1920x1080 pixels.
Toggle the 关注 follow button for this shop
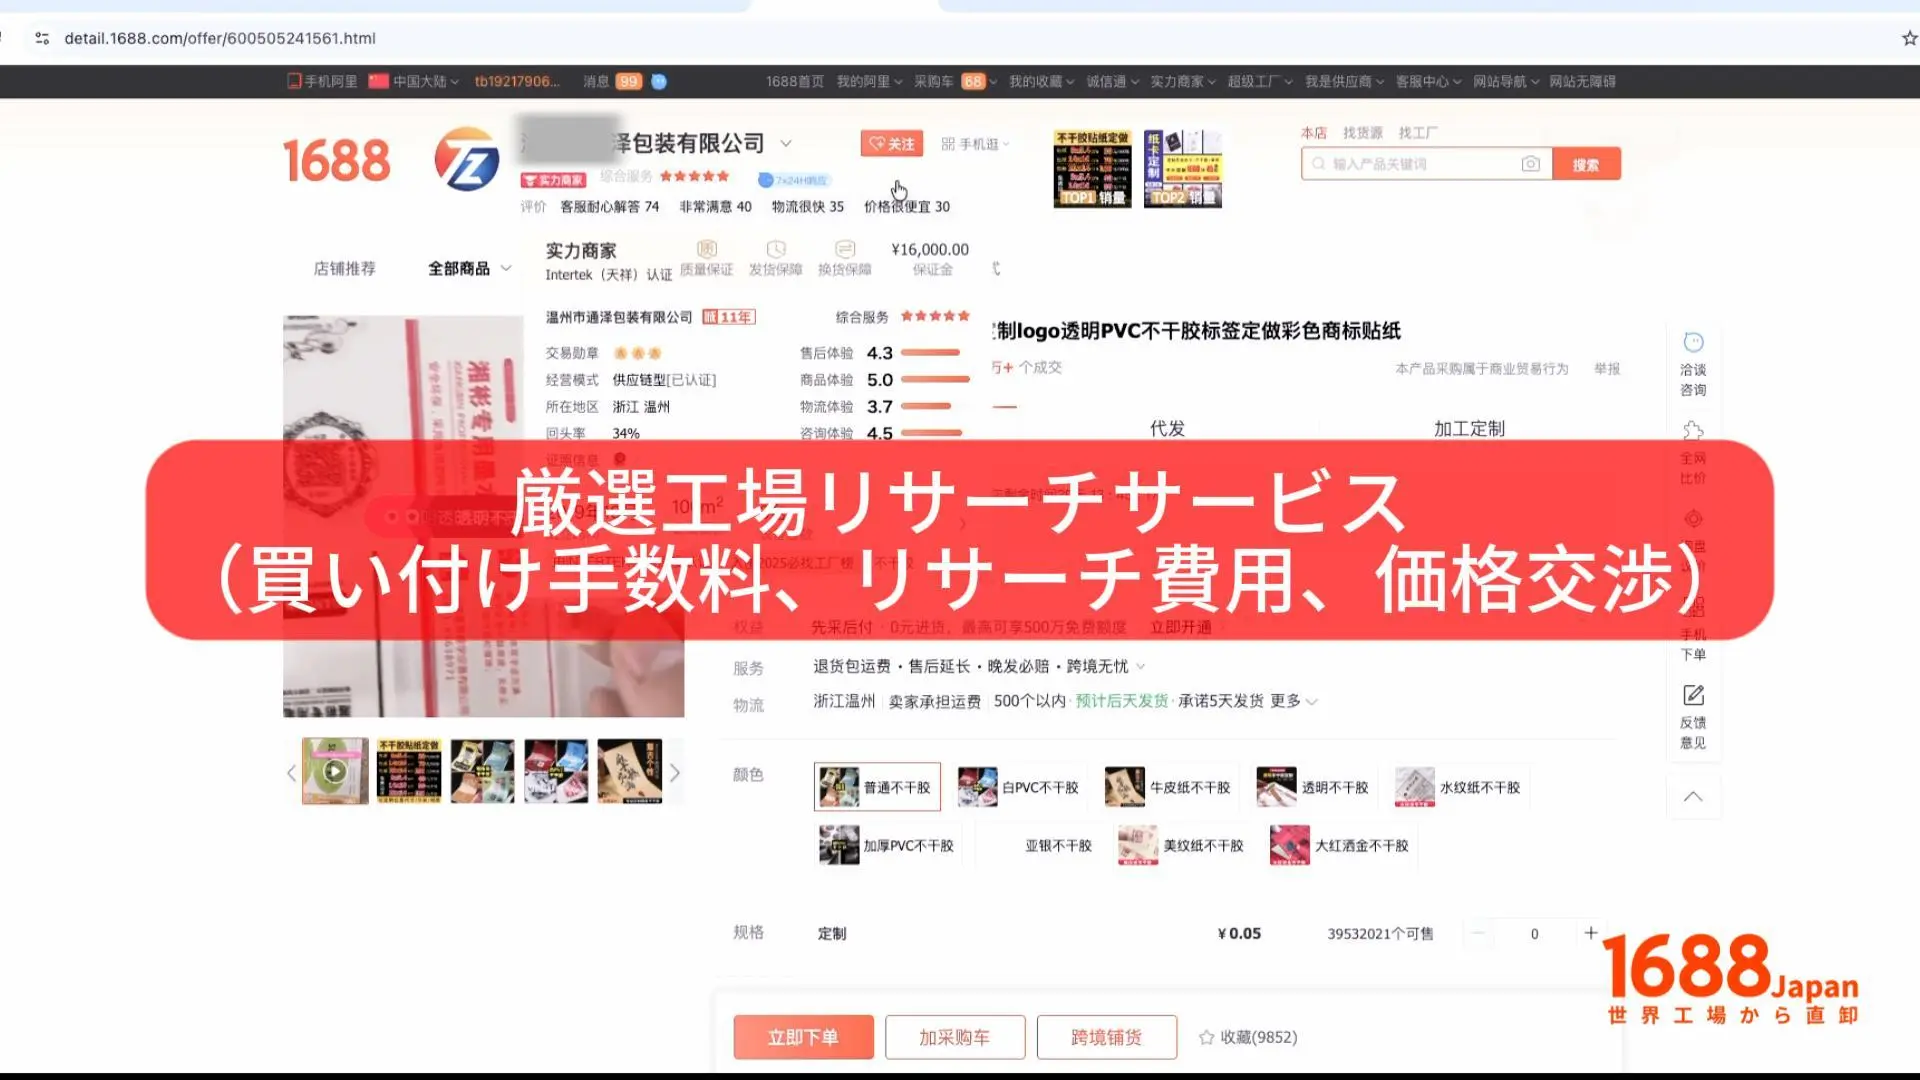pyautogui.click(x=889, y=143)
